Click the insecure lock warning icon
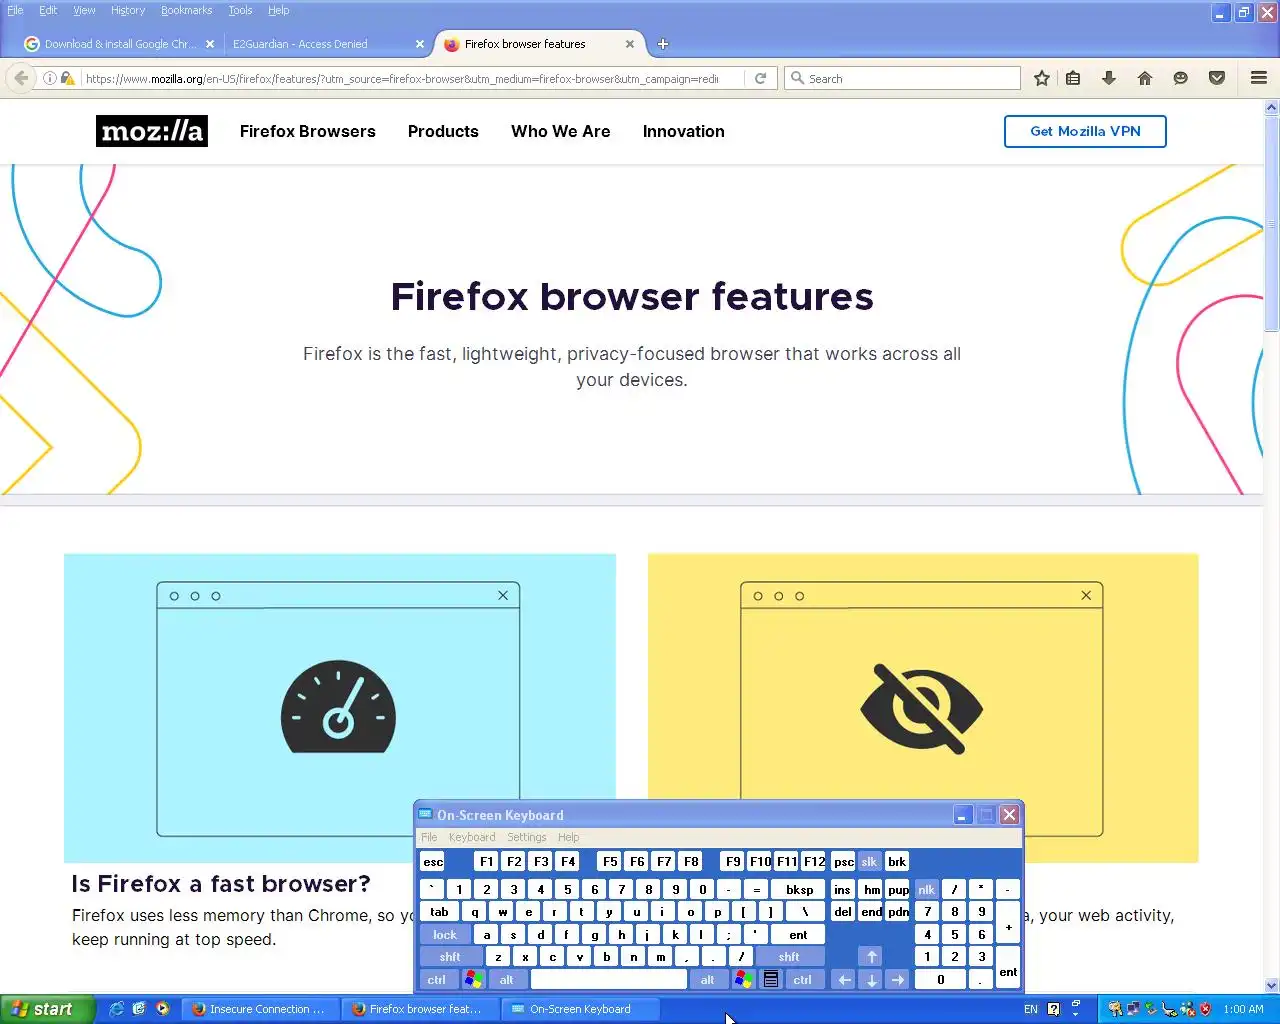The image size is (1280, 1024). coord(67,78)
